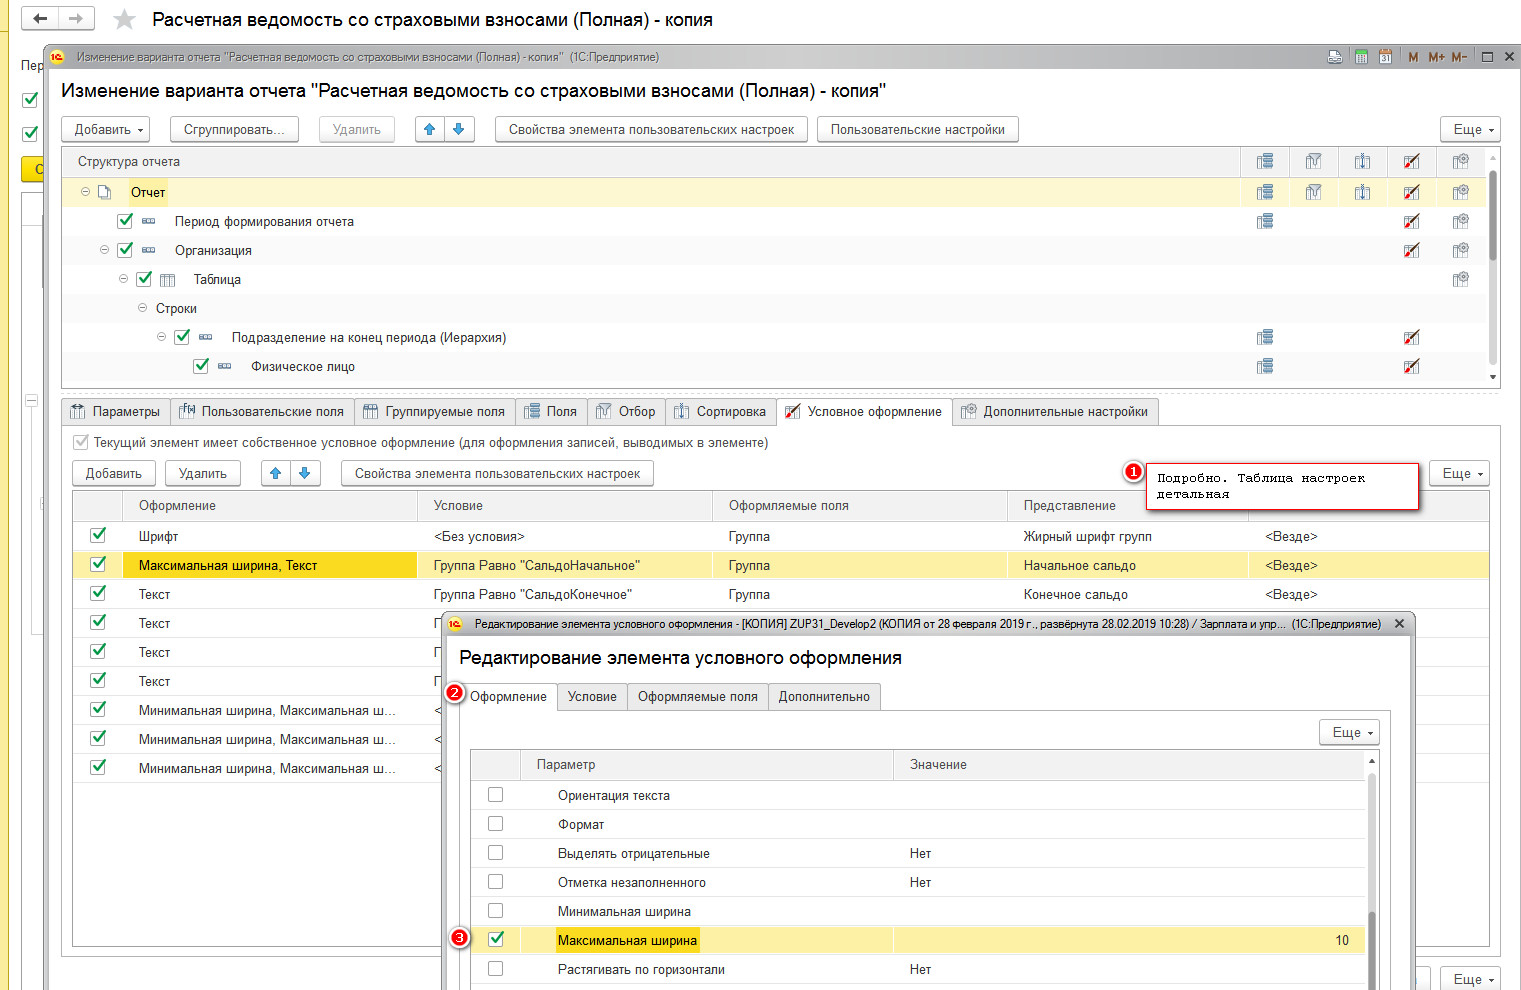Enable the Ориентация текста parameter checkbox

coord(496,795)
